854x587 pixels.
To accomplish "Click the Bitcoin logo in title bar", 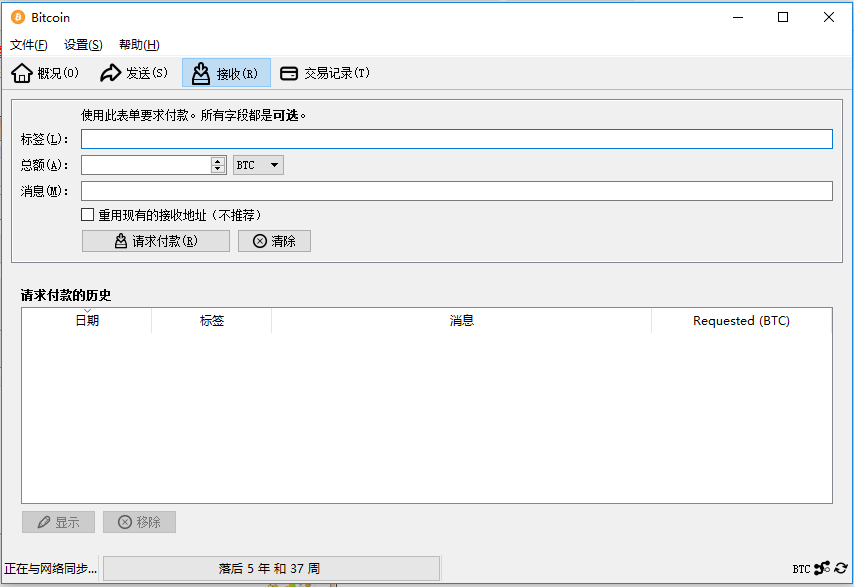I will tap(17, 17).
